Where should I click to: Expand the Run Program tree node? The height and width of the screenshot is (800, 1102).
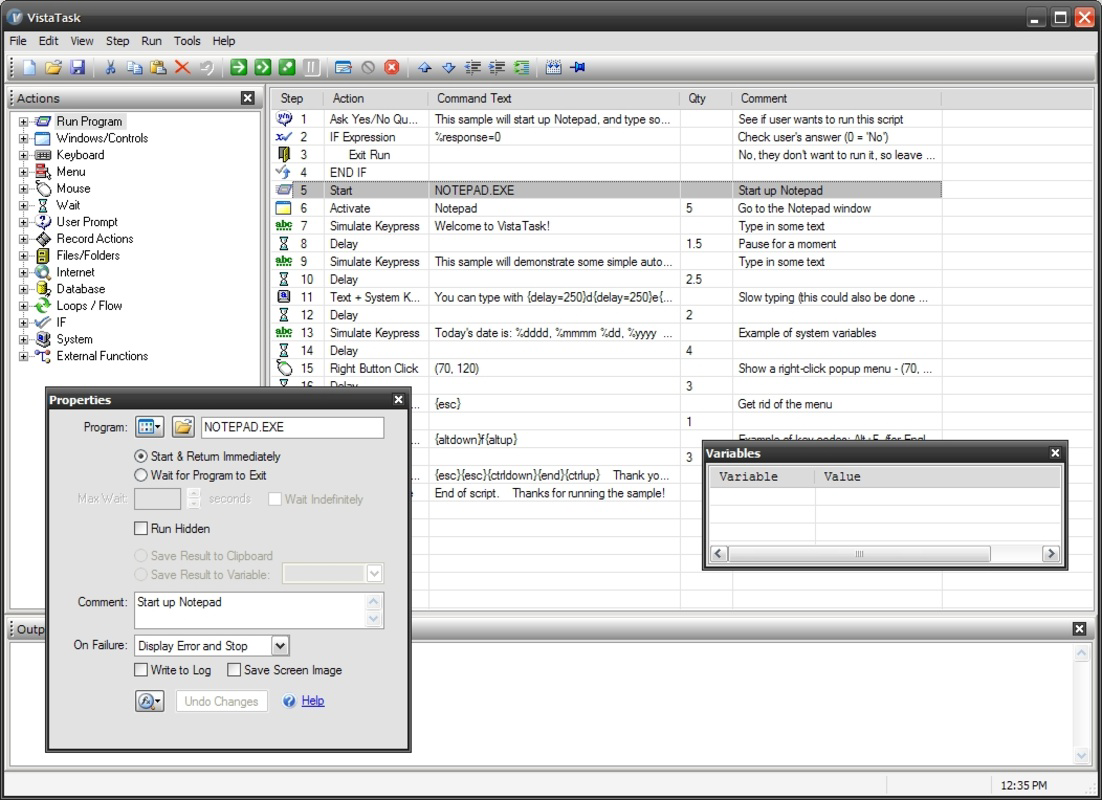(23, 122)
